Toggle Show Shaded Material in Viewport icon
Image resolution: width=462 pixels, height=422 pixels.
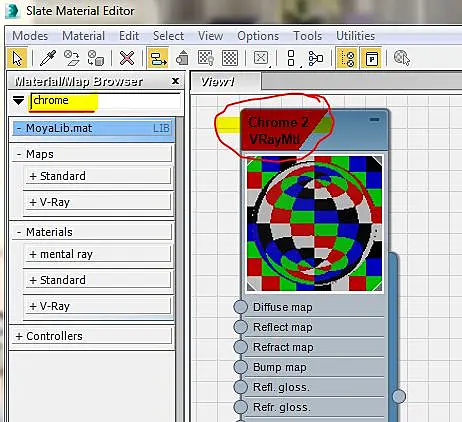coord(206,58)
